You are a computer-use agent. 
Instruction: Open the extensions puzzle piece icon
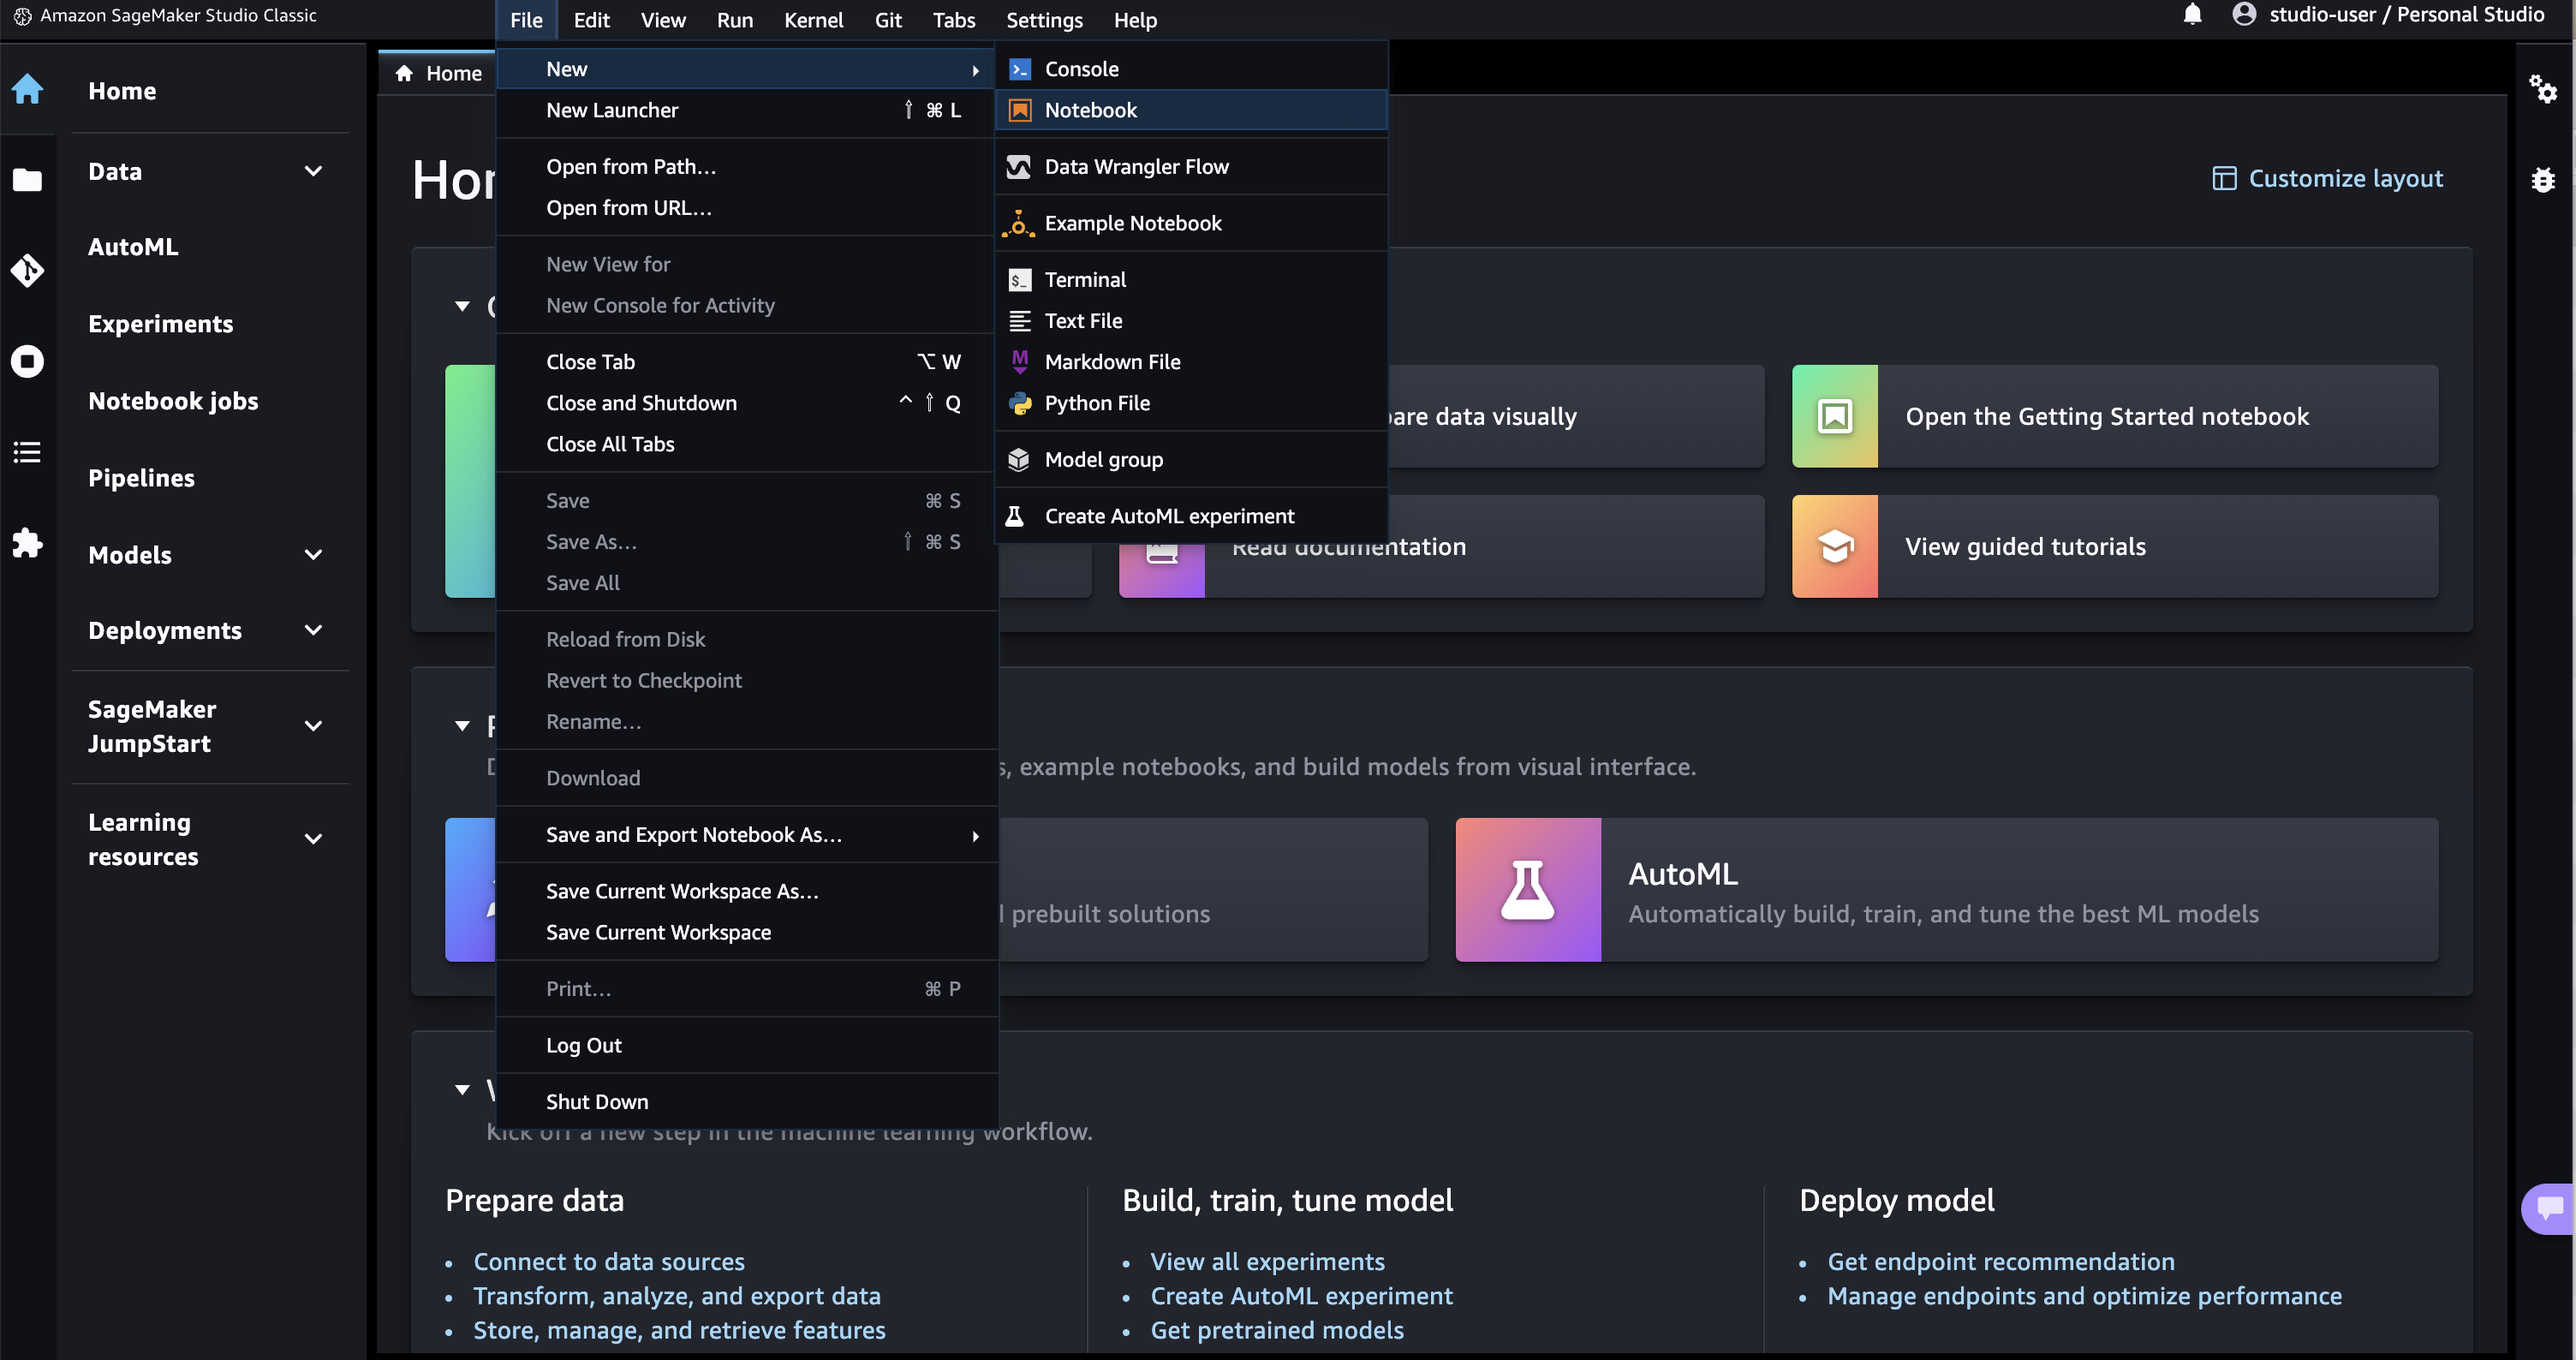[27, 543]
